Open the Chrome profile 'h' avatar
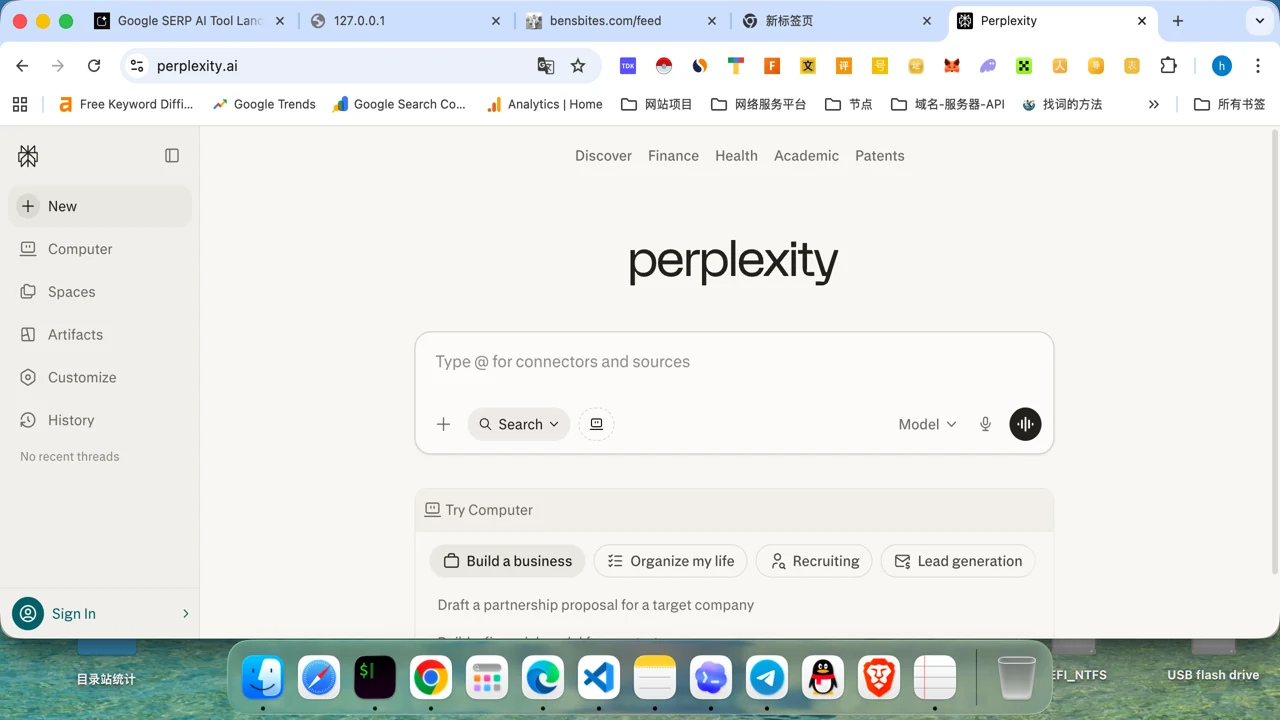The height and width of the screenshot is (720, 1280). (1221, 66)
